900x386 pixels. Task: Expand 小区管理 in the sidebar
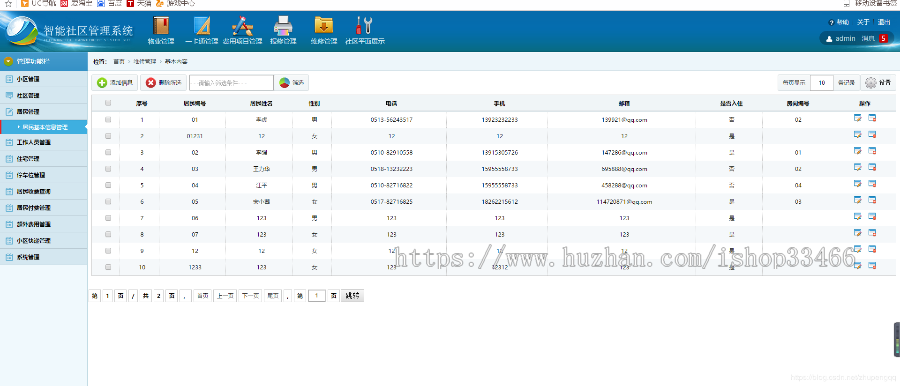click(44, 79)
